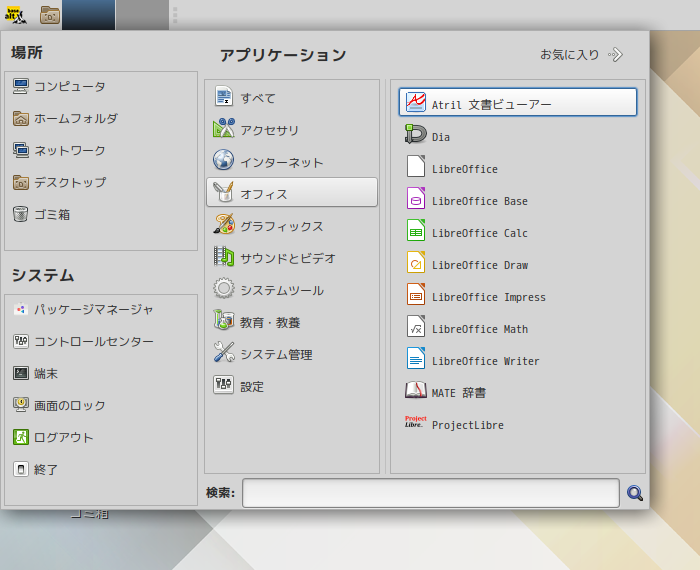Select インターネット internet category
Image resolution: width=700 pixels, height=570 pixels.
tap(292, 161)
